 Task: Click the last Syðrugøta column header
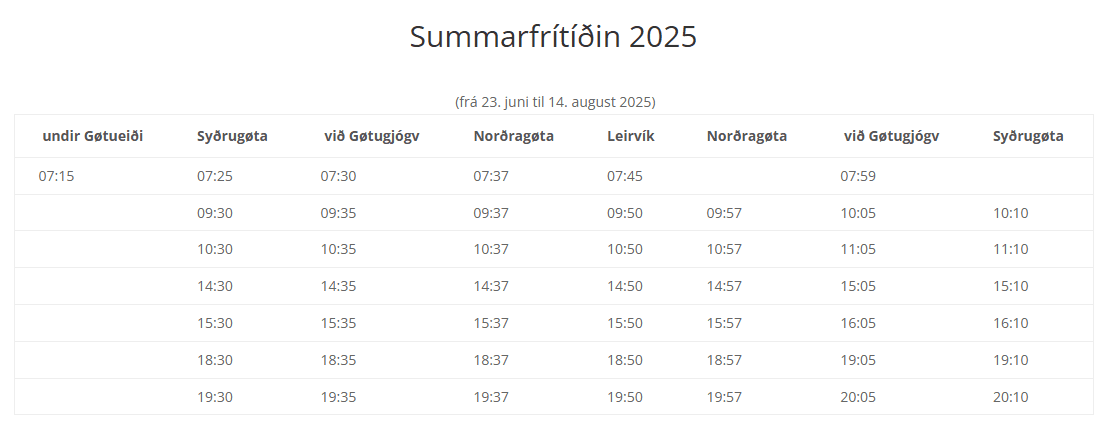coord(1028,136)
